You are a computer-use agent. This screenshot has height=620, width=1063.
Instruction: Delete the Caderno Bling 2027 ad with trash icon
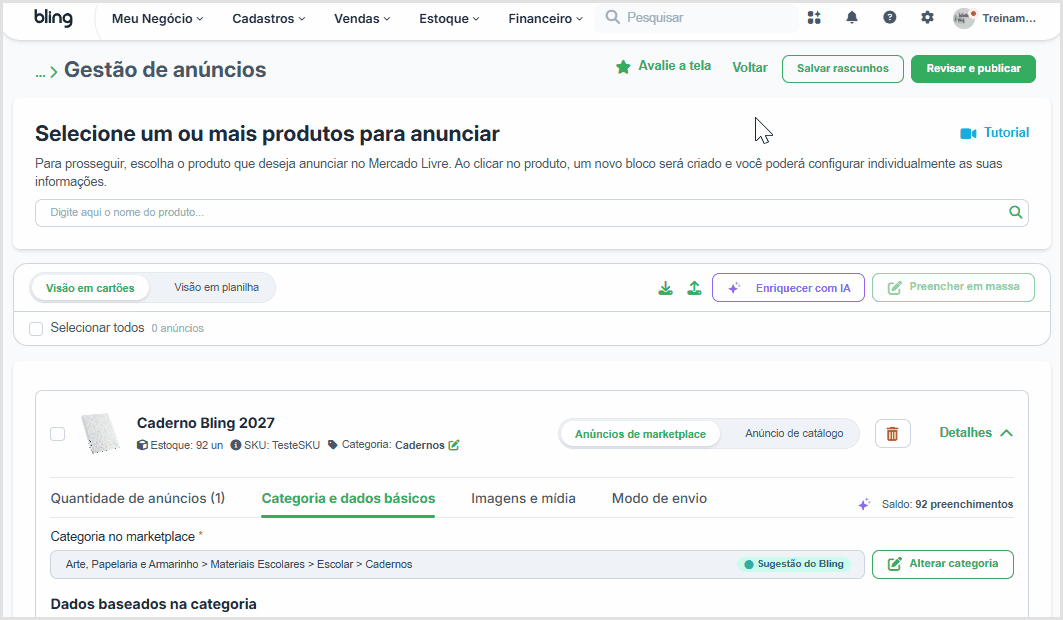tap(892, 434)
